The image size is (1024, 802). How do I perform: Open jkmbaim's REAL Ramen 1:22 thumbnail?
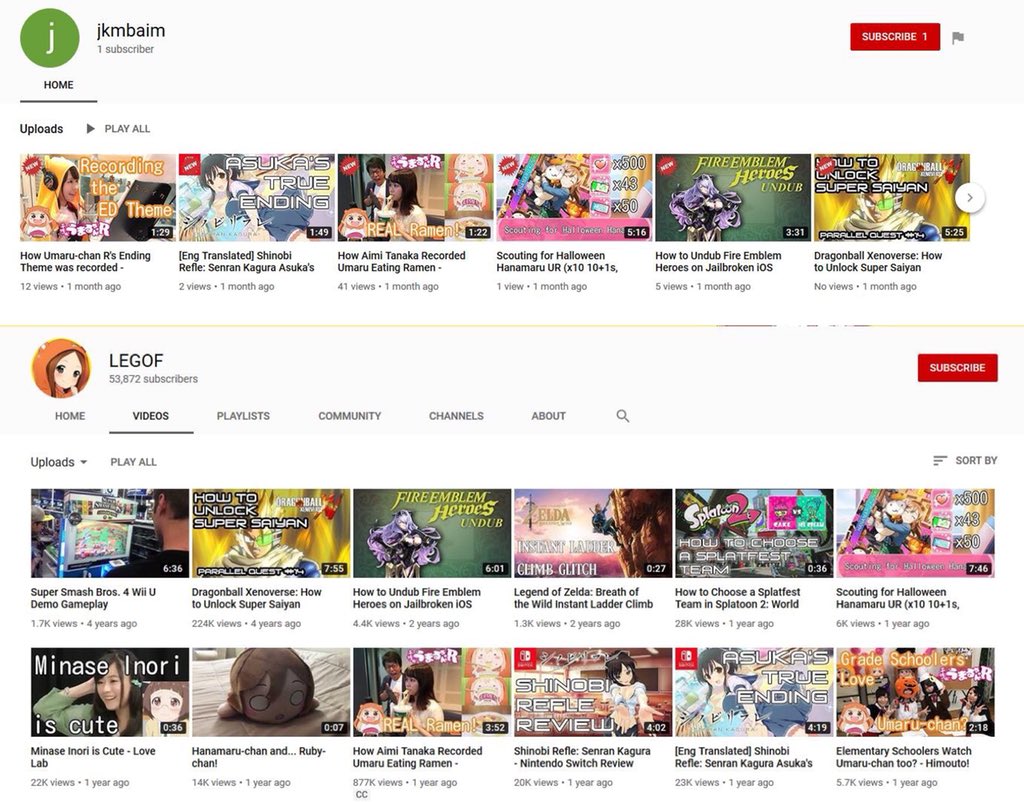coord(415,198)
